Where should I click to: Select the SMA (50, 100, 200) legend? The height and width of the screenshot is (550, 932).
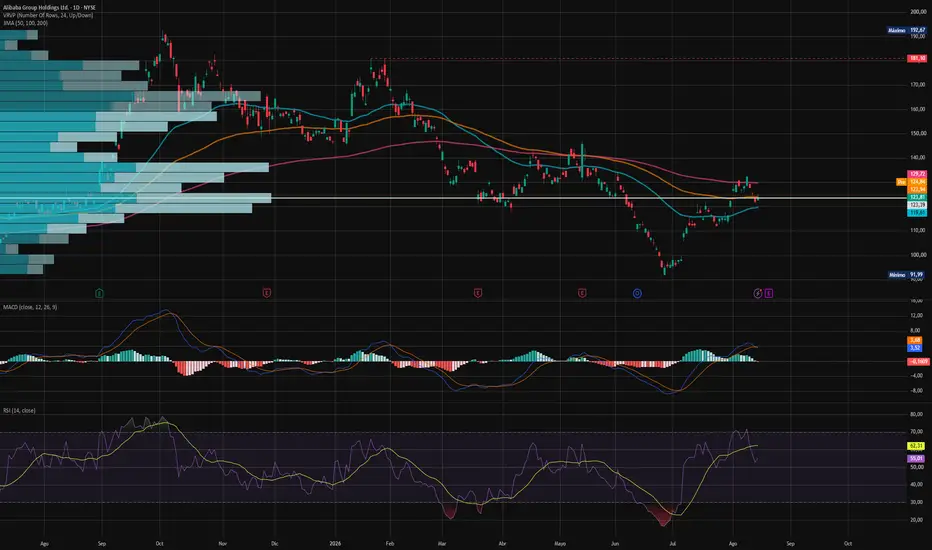pos(26,23)
